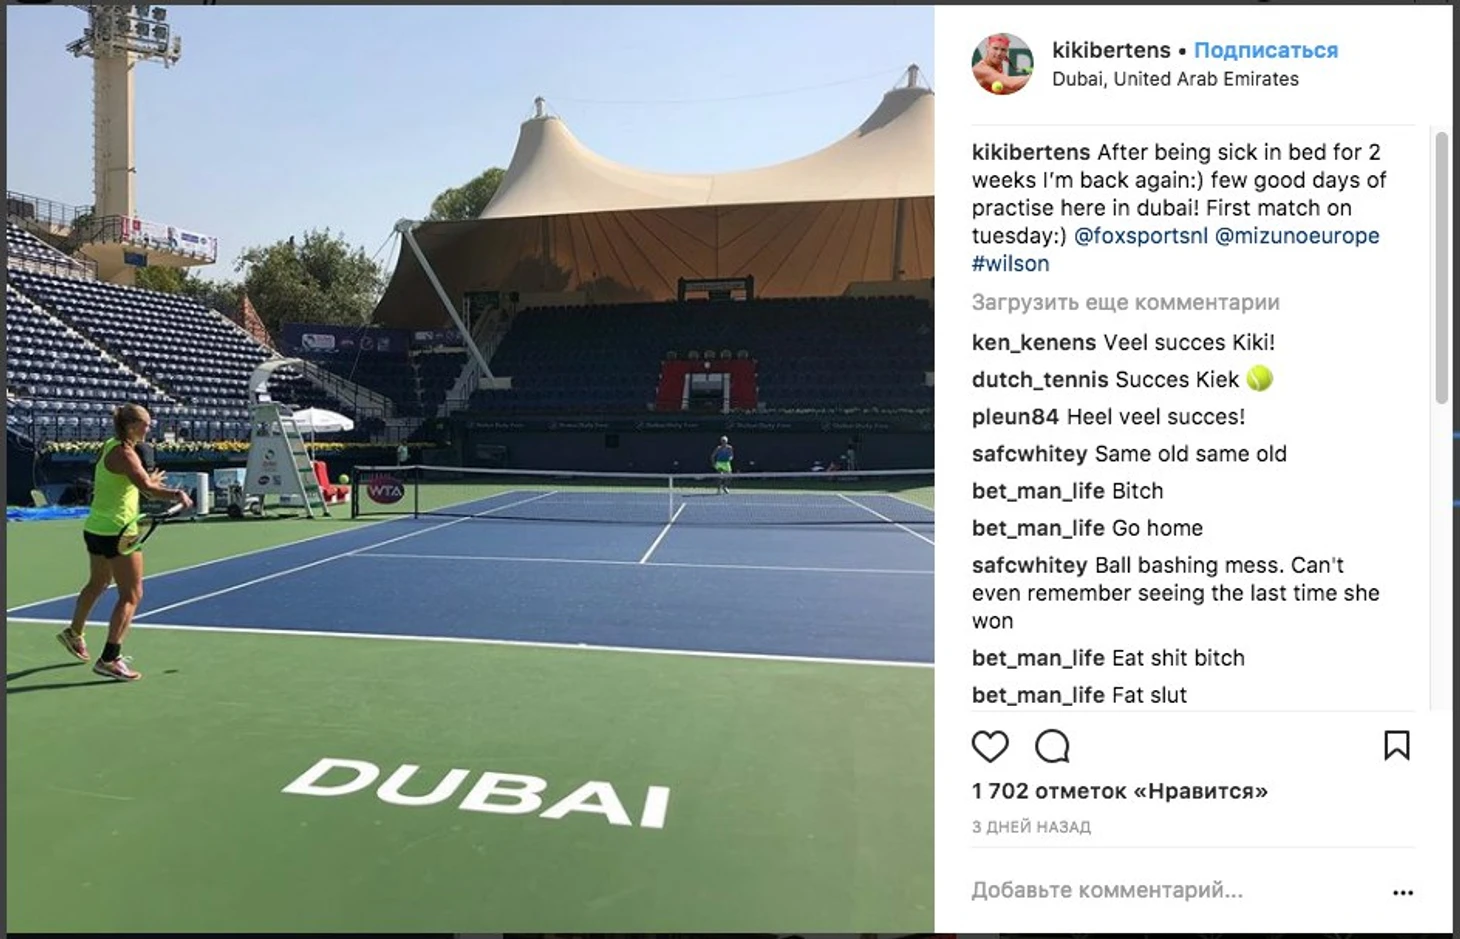
Task: Open ken_kenens commenter profile
Action: (1034, 342)
